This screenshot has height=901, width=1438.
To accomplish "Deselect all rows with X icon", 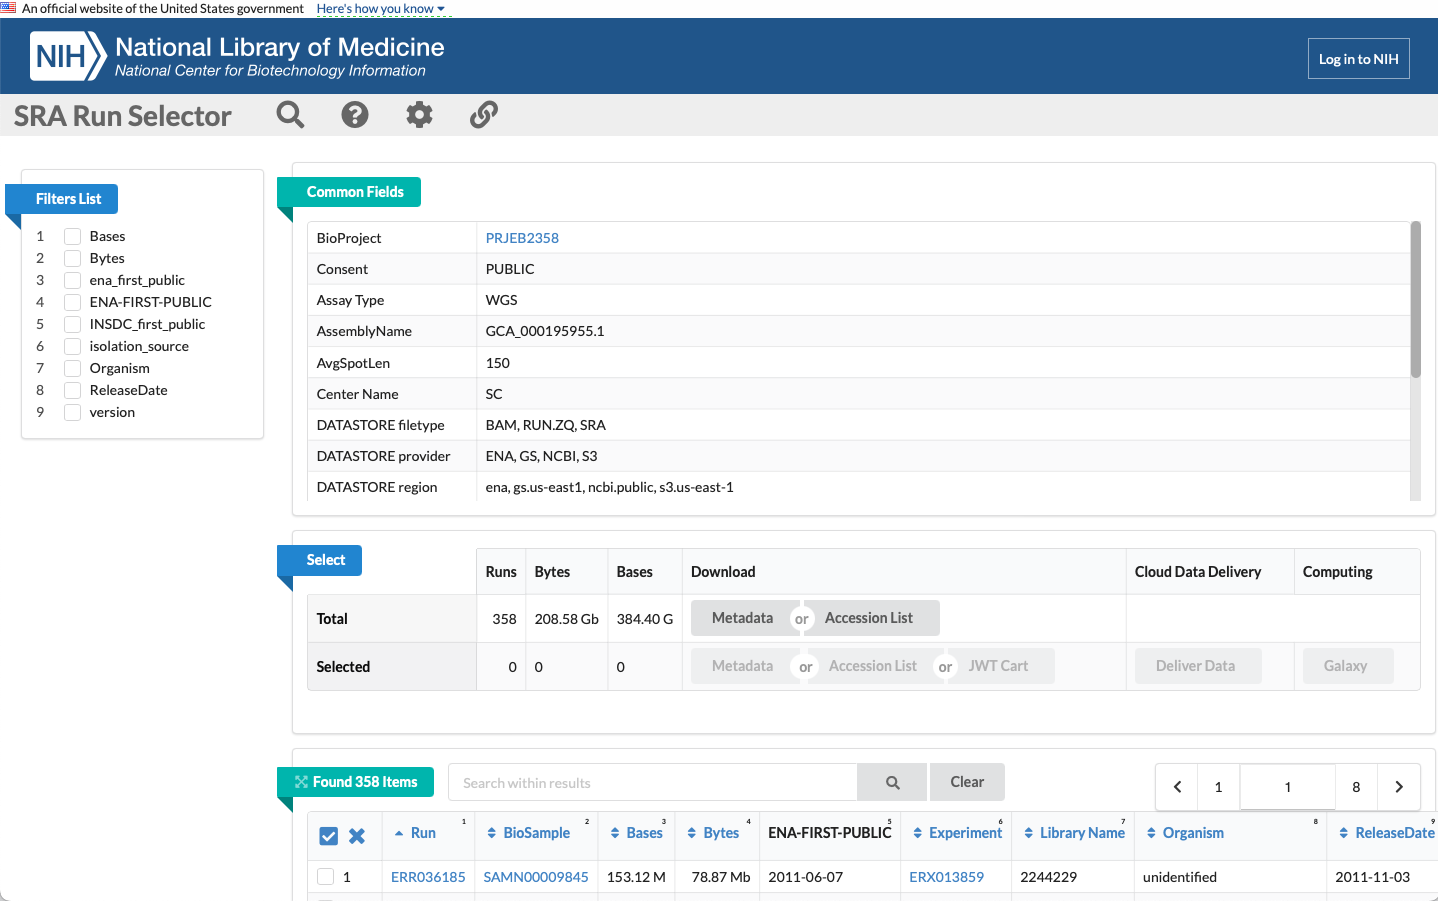I will point(357,836).
